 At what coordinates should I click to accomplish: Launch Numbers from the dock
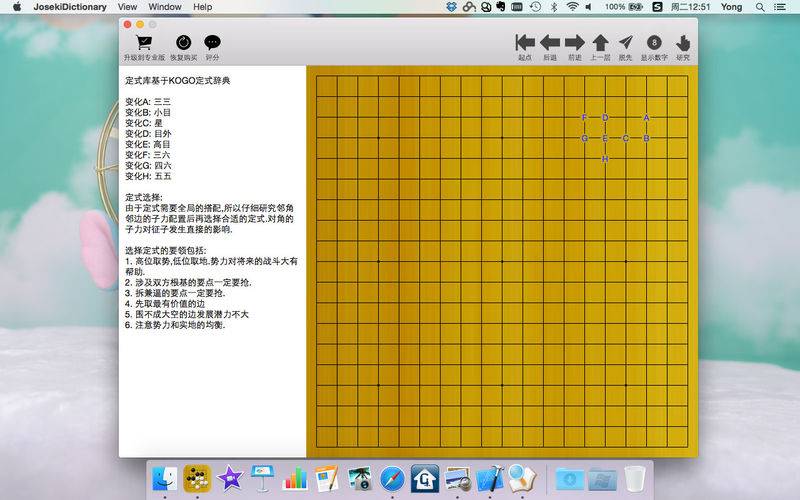(295, 479)
